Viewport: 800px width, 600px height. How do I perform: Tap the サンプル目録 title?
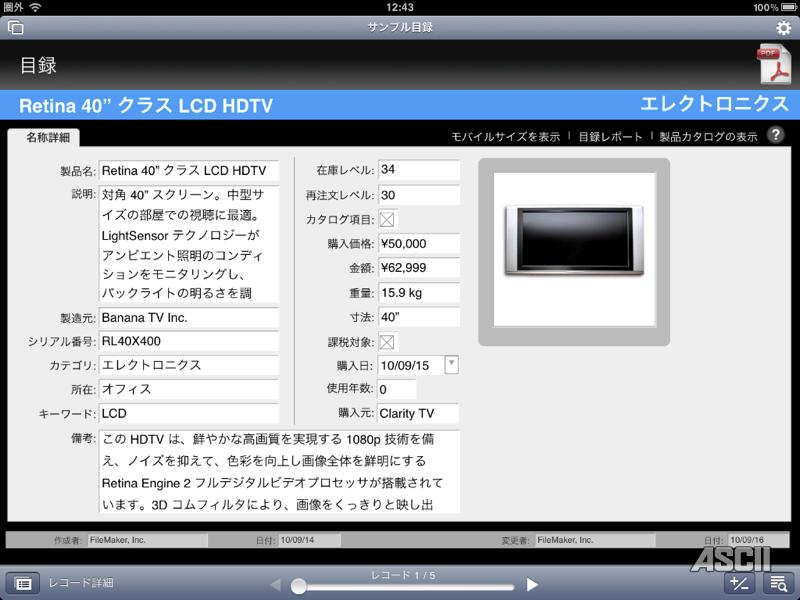coord(400,27)
